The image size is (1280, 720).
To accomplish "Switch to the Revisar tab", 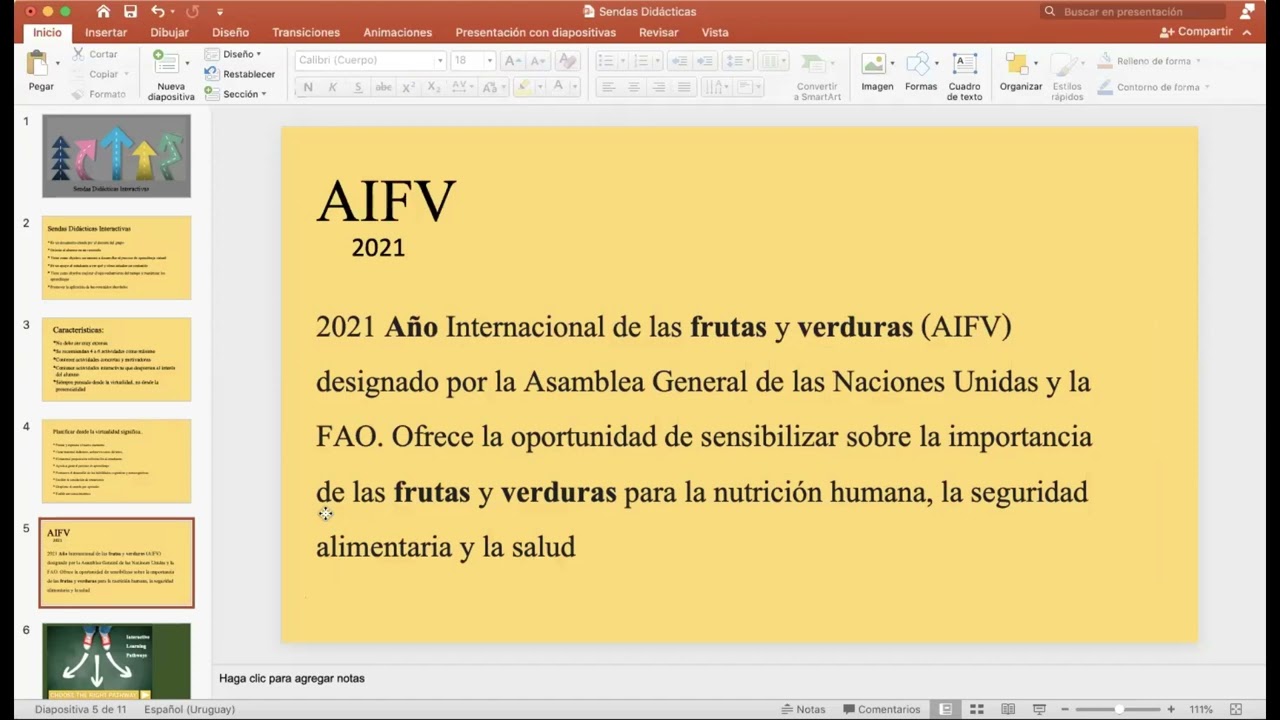I will click(659, 32).
